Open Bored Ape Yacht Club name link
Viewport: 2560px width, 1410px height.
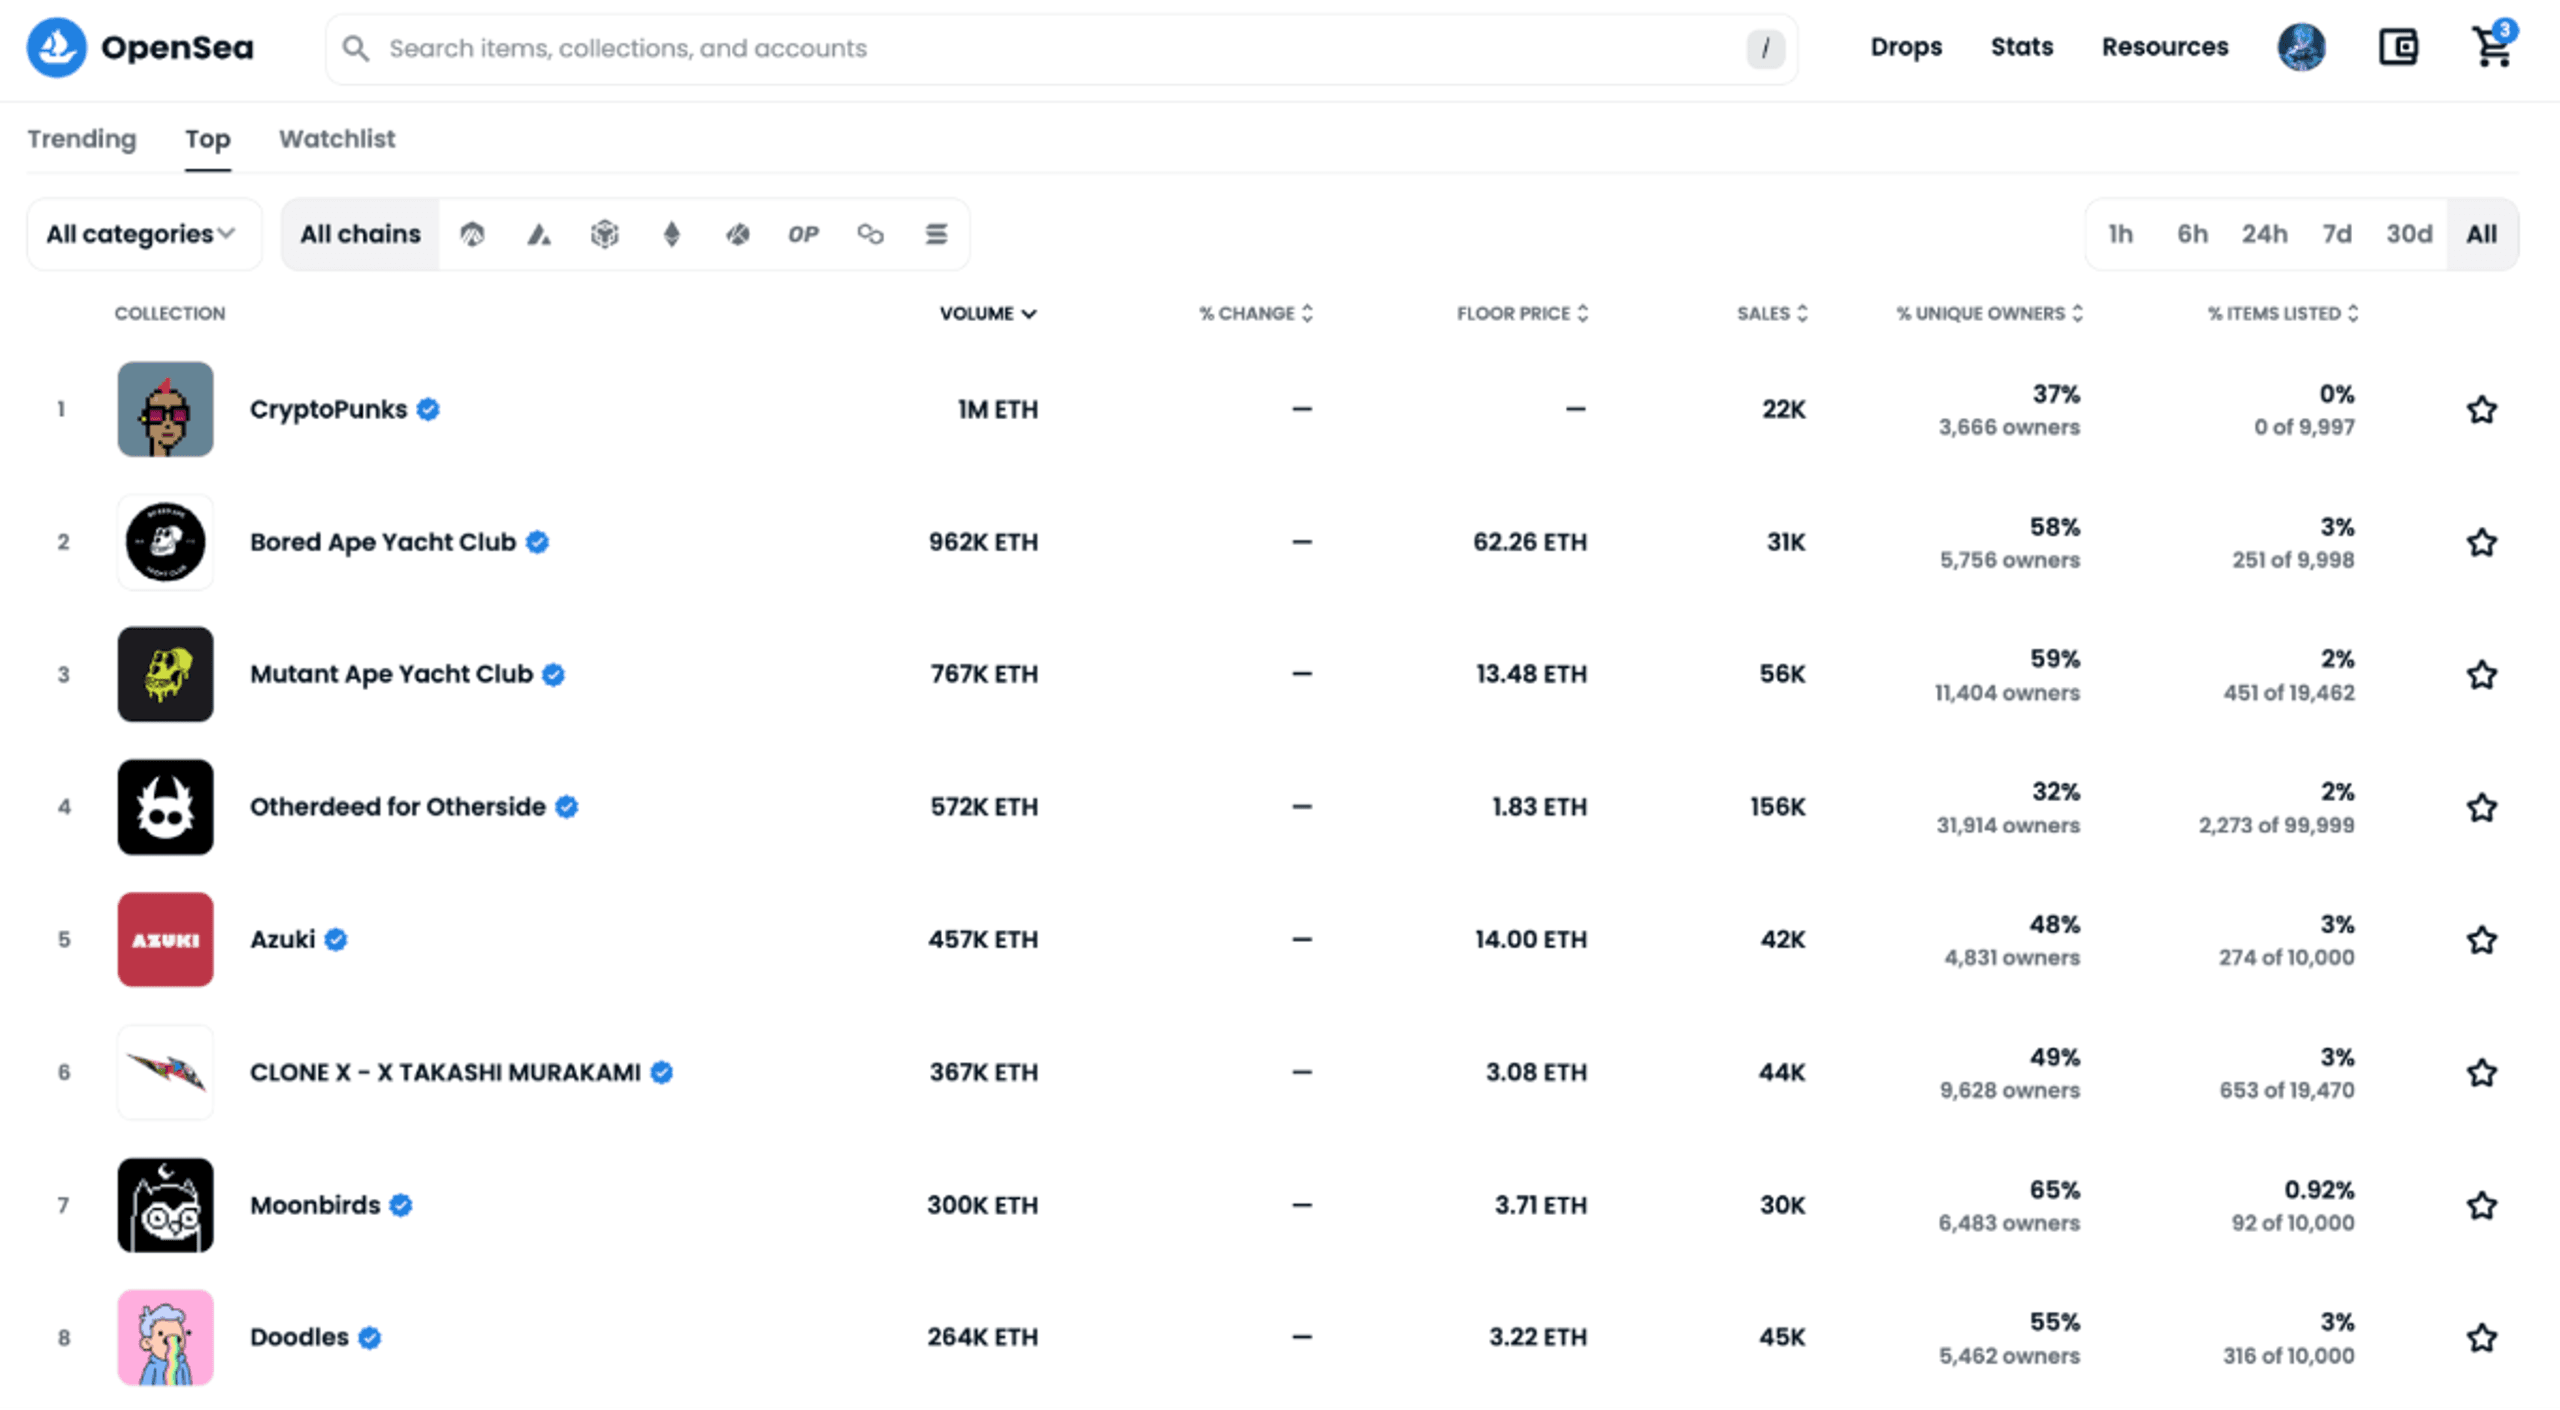coord(382,542)
